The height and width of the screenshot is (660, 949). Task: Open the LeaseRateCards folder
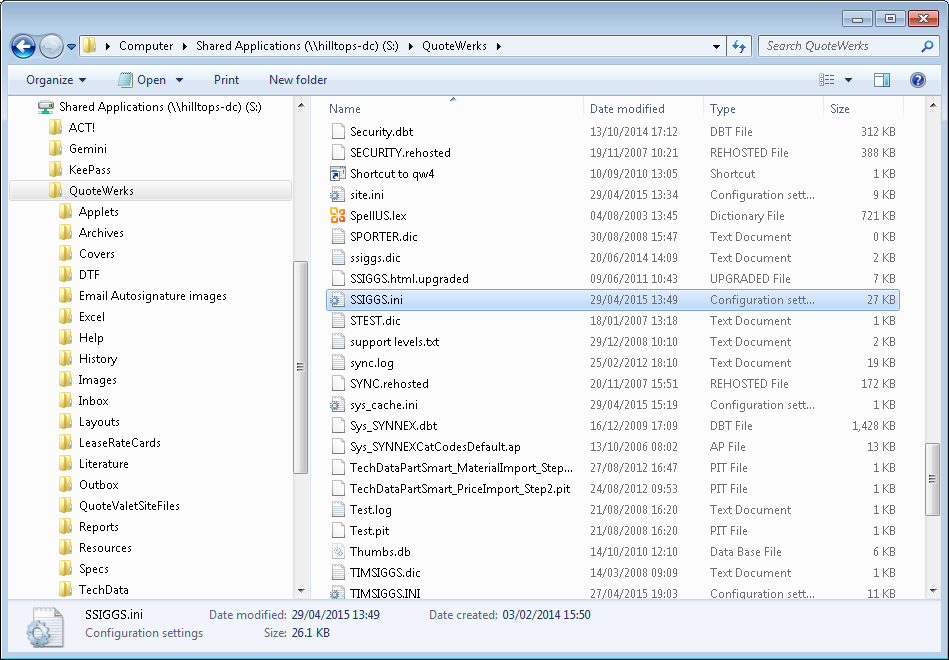pyautogui.click(x=120, y=443)
